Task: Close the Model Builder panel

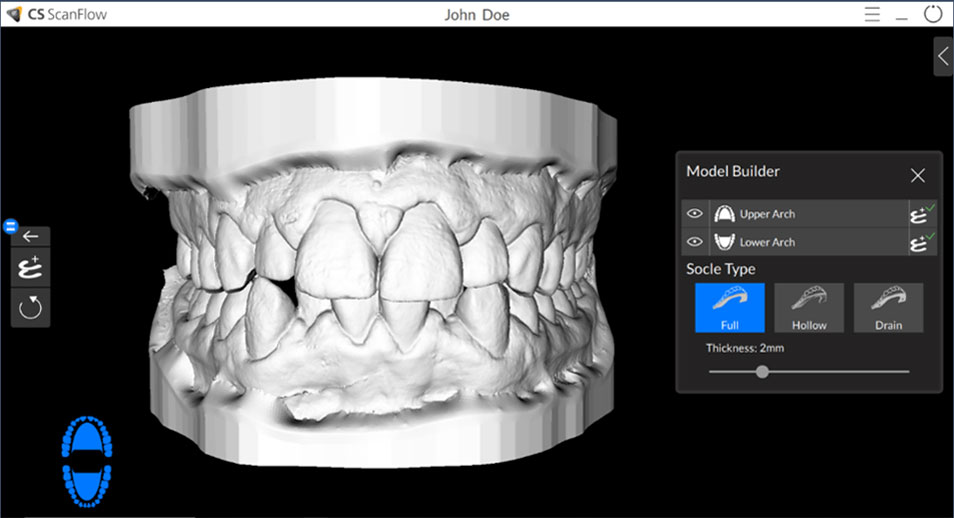Action: [x=917, y=176]
